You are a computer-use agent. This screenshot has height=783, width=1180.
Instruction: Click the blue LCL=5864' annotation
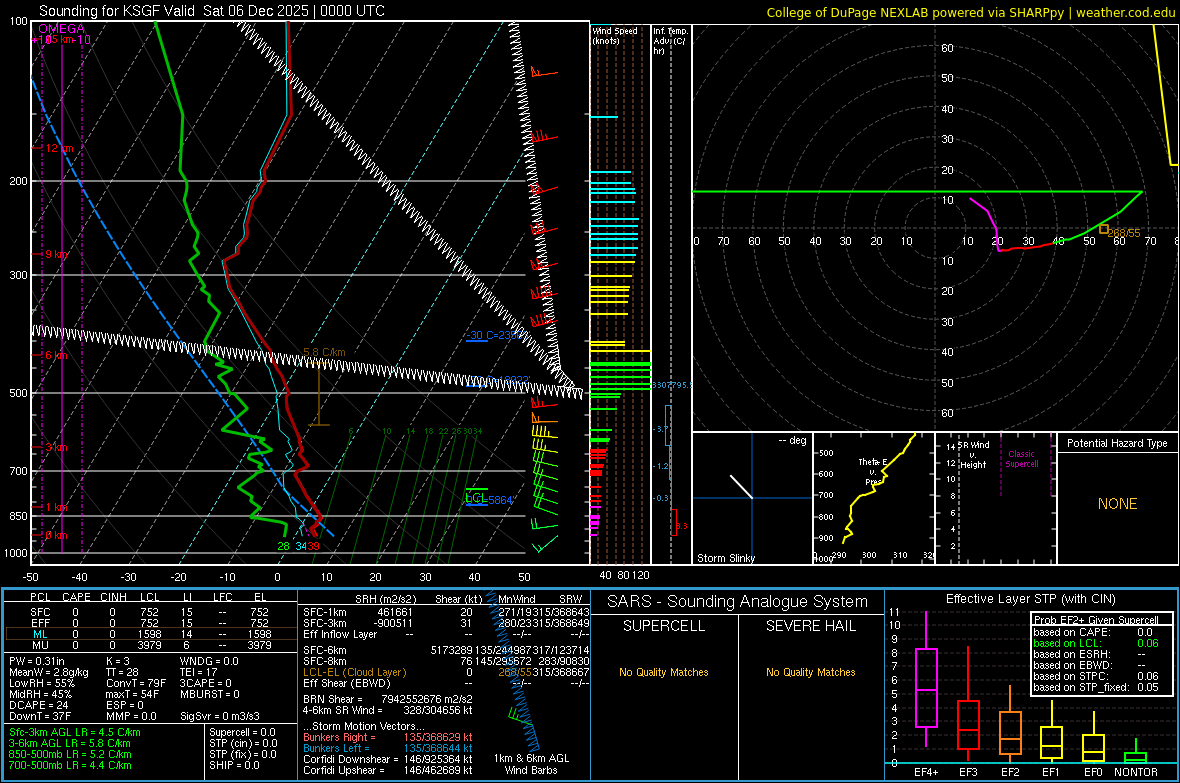pyautogui.click(x=489, y=499)
